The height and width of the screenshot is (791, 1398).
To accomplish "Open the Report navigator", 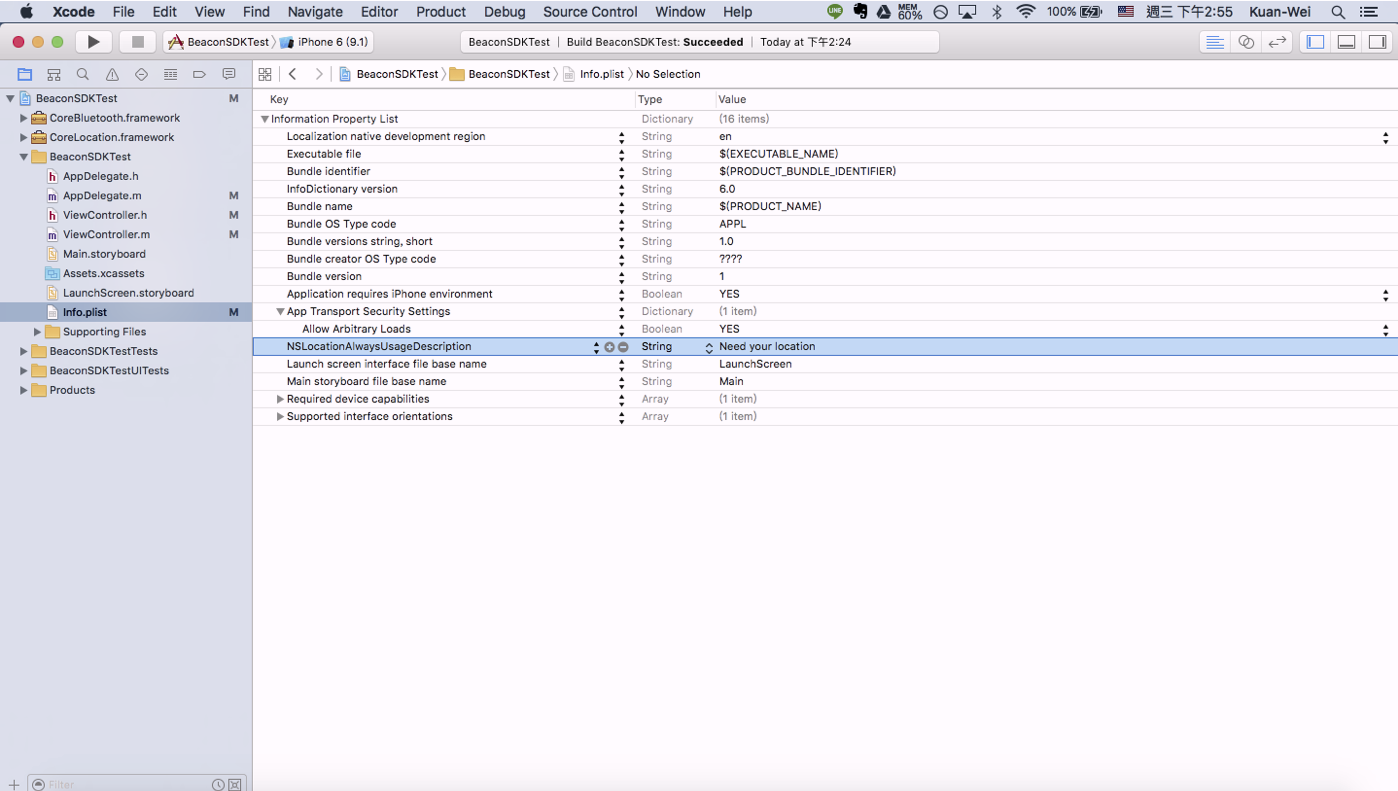I will click(229, 74).
